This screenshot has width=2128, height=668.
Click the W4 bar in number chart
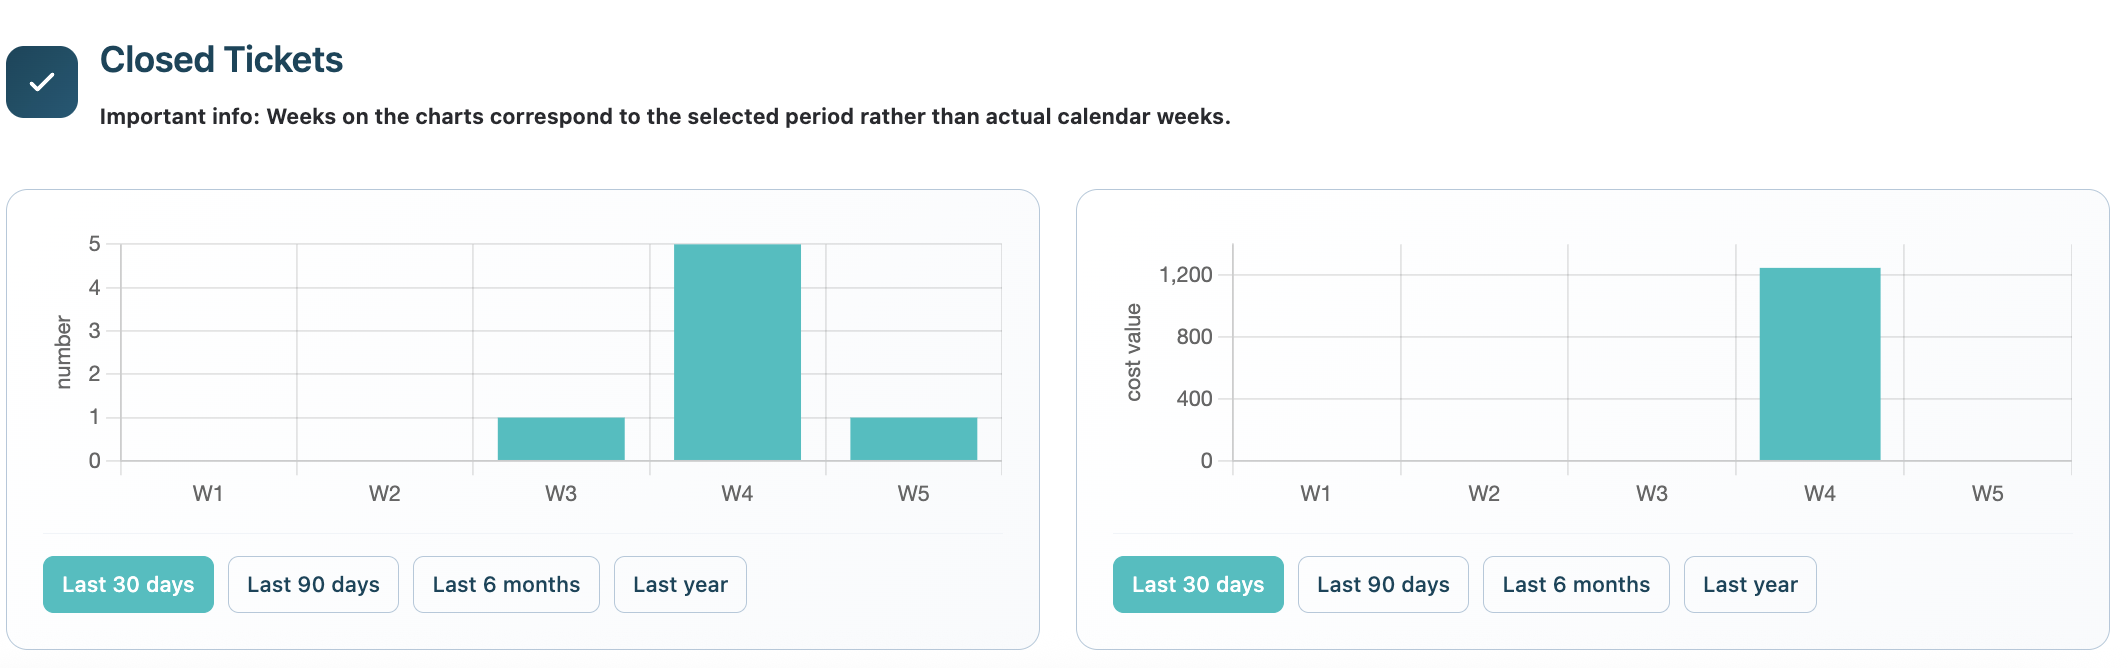[x=737, y=352]
